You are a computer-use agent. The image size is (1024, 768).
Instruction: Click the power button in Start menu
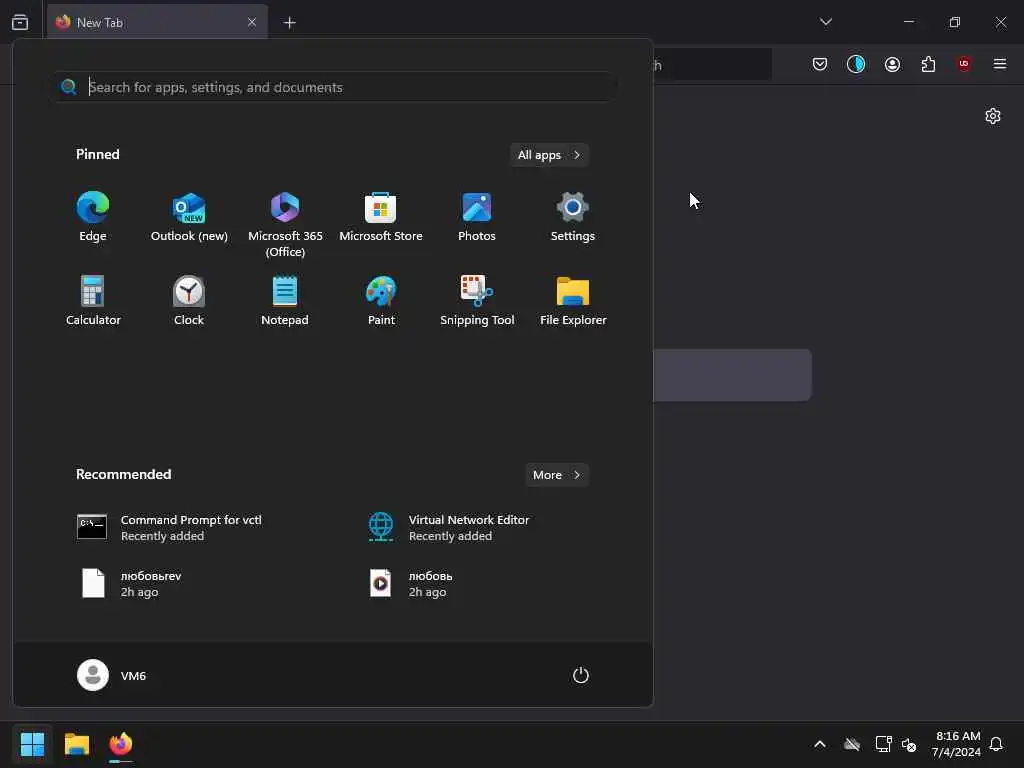[581, 675]
